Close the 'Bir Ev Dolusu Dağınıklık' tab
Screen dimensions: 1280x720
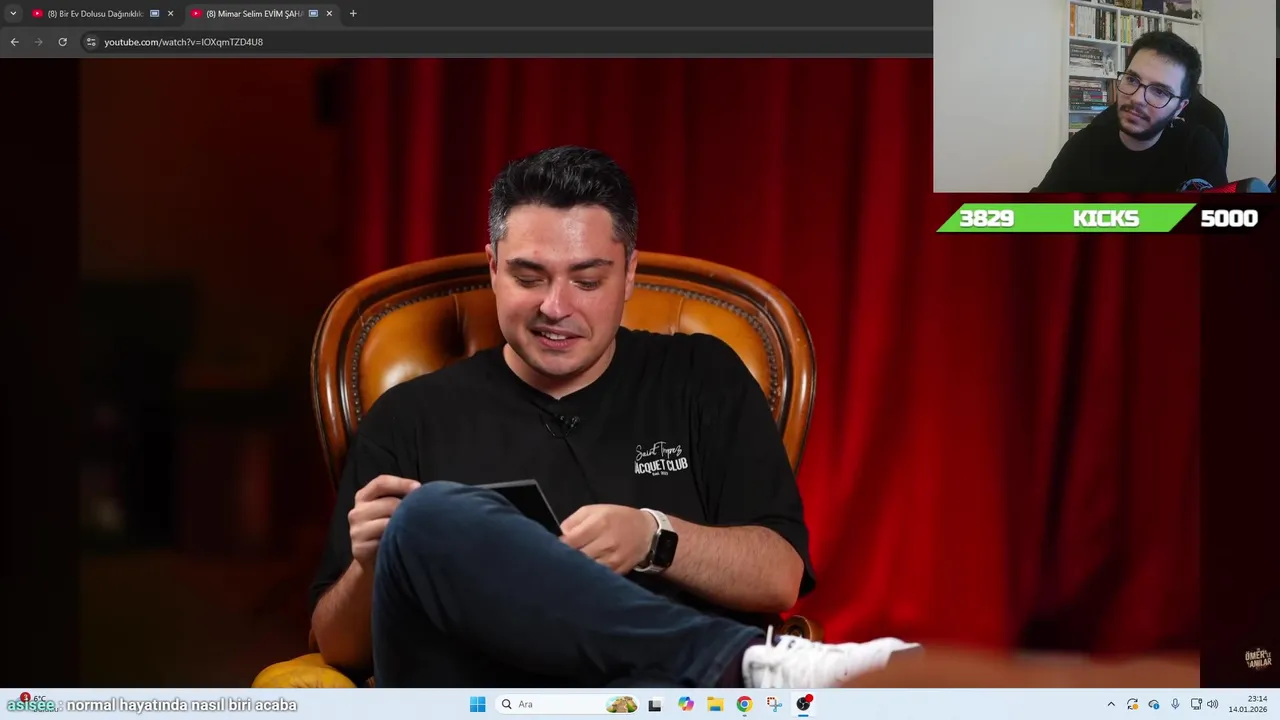pyautogui.click(x=170, y=13)
